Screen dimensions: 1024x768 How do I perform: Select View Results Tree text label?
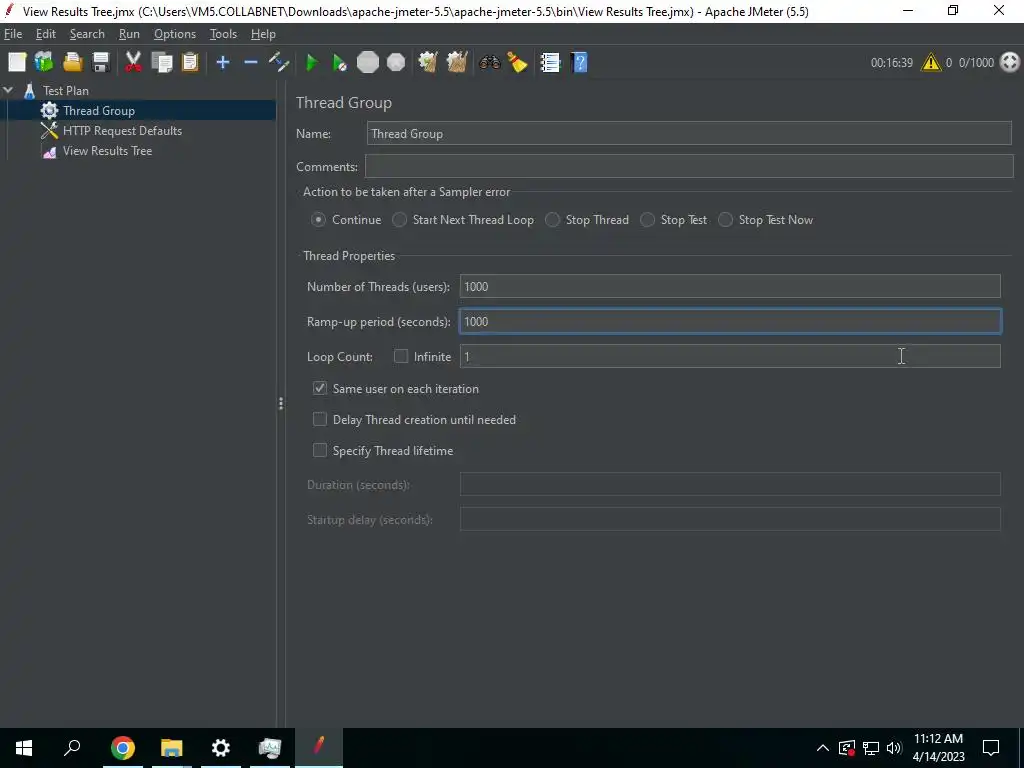click(107, 151)
